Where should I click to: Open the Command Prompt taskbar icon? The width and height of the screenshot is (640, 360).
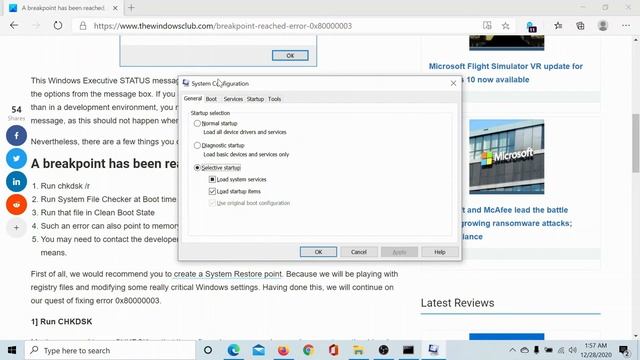tap(408, 350)
